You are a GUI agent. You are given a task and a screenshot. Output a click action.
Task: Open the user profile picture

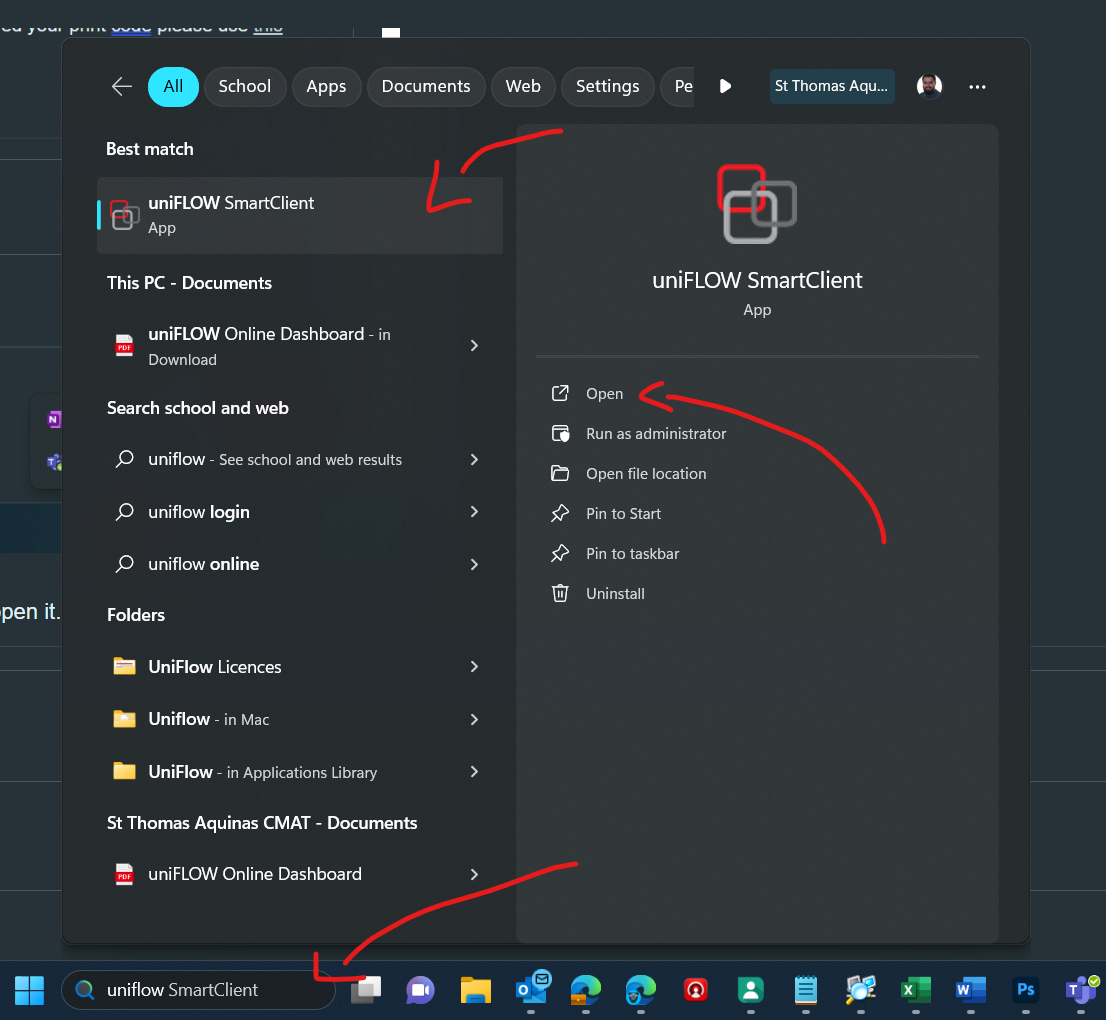tap(929, 86)
